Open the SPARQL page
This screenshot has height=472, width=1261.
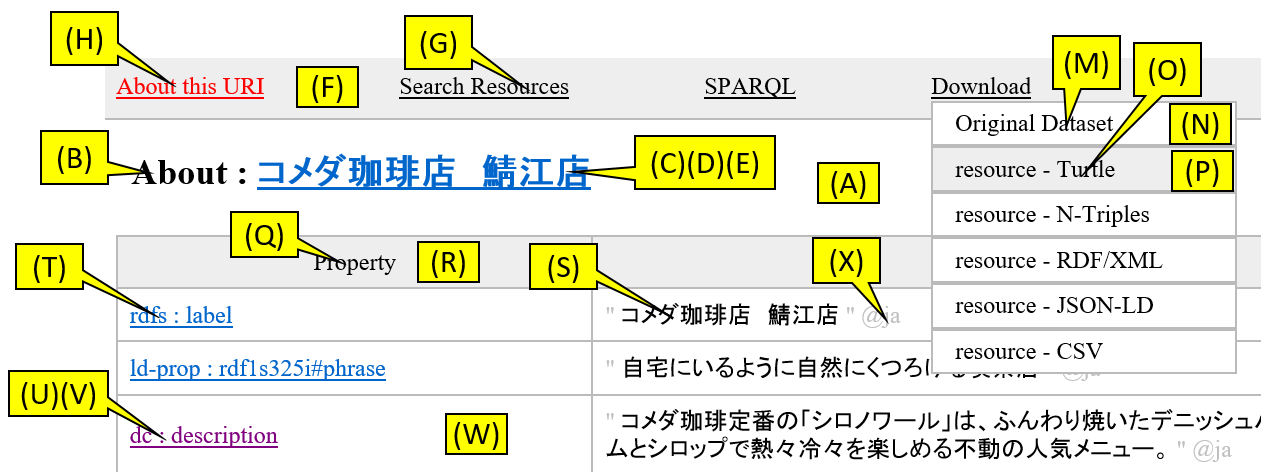pos(750,86)
